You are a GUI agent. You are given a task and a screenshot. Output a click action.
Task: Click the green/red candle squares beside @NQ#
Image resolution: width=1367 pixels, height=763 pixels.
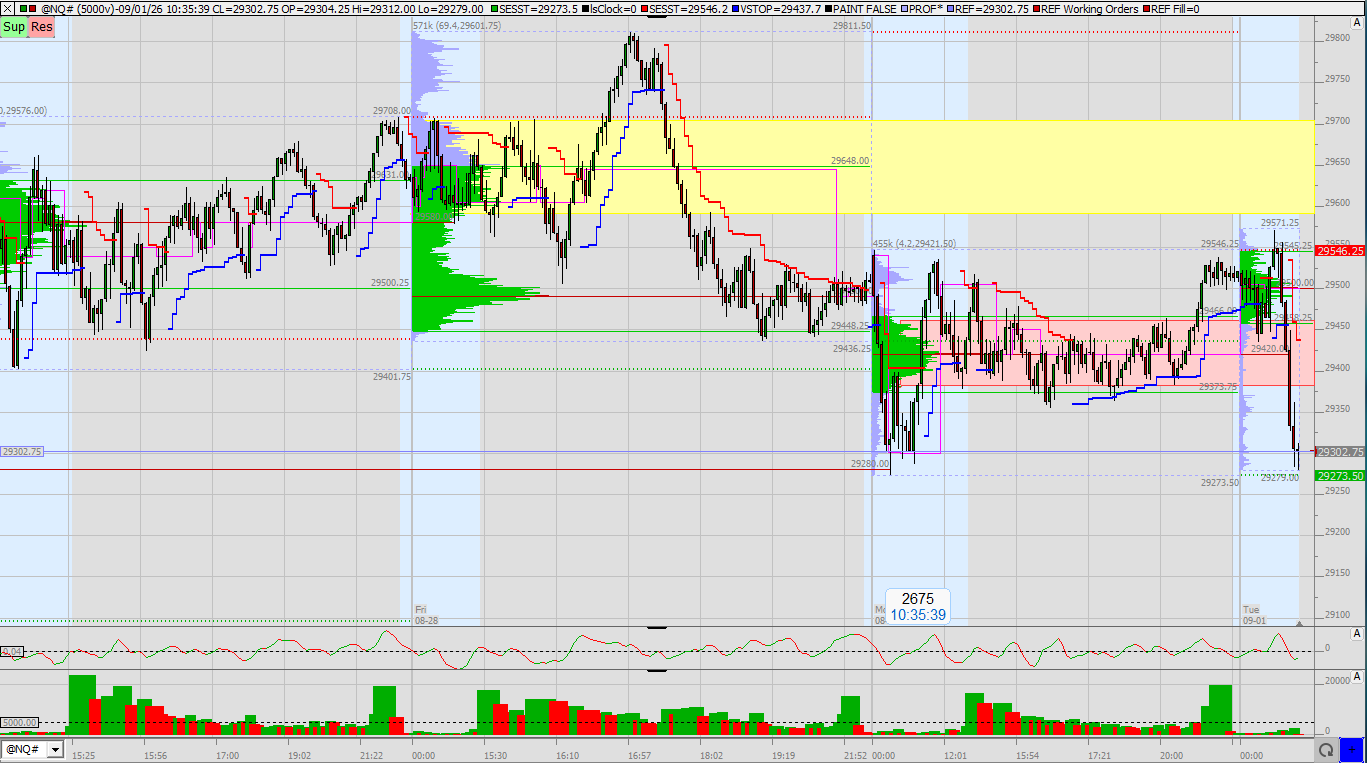coord(26,9)
